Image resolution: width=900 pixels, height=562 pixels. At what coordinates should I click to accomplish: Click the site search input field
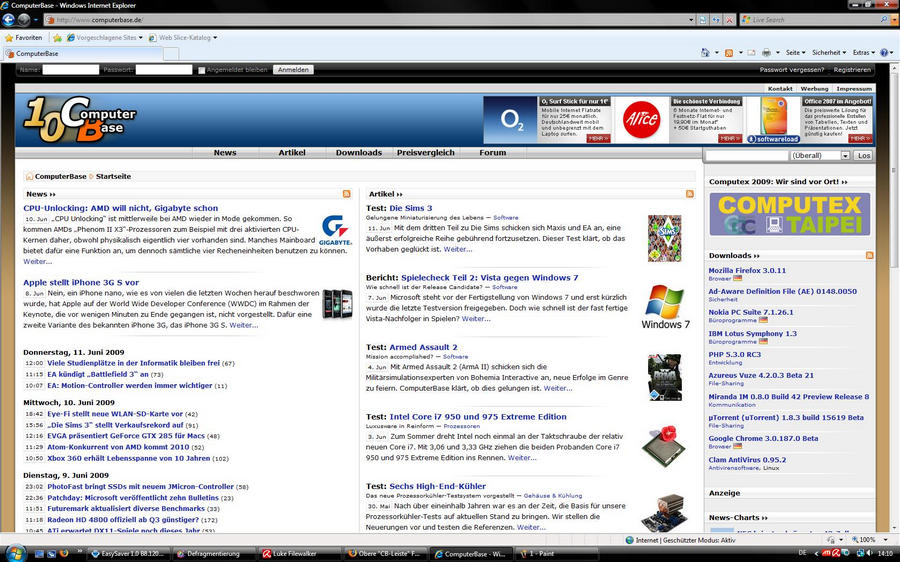click(x=747, y=156)
